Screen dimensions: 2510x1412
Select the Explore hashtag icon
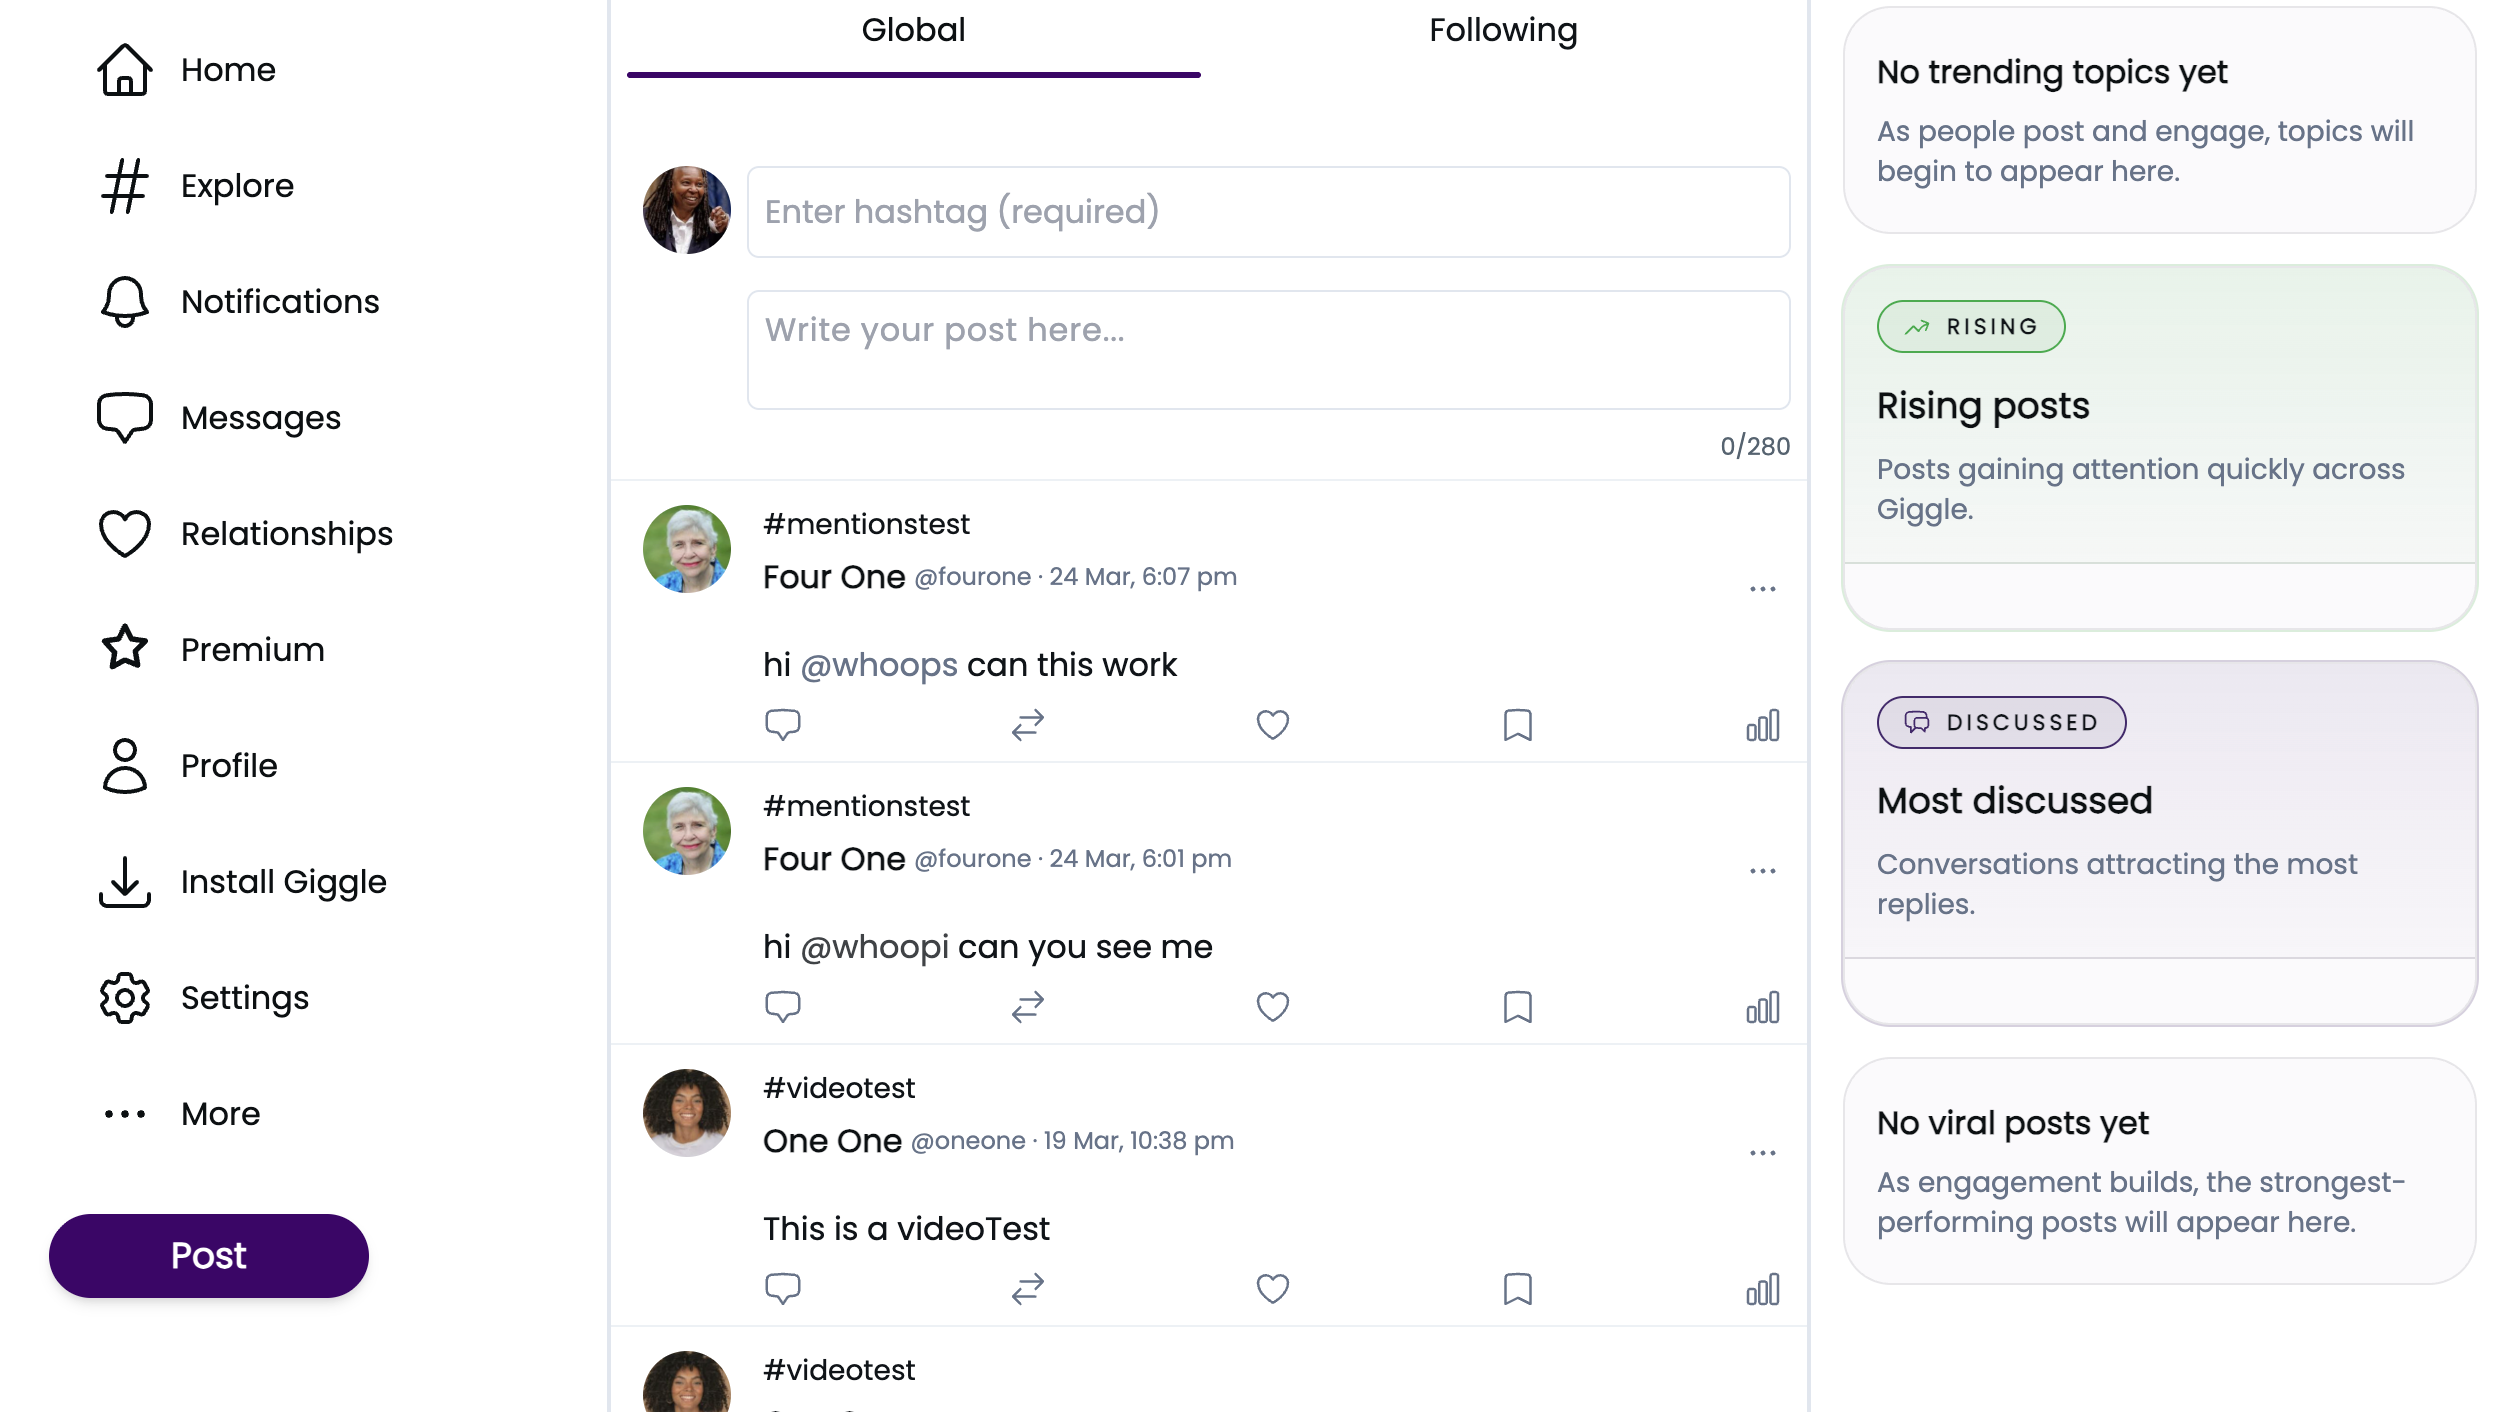coord(124,185)
